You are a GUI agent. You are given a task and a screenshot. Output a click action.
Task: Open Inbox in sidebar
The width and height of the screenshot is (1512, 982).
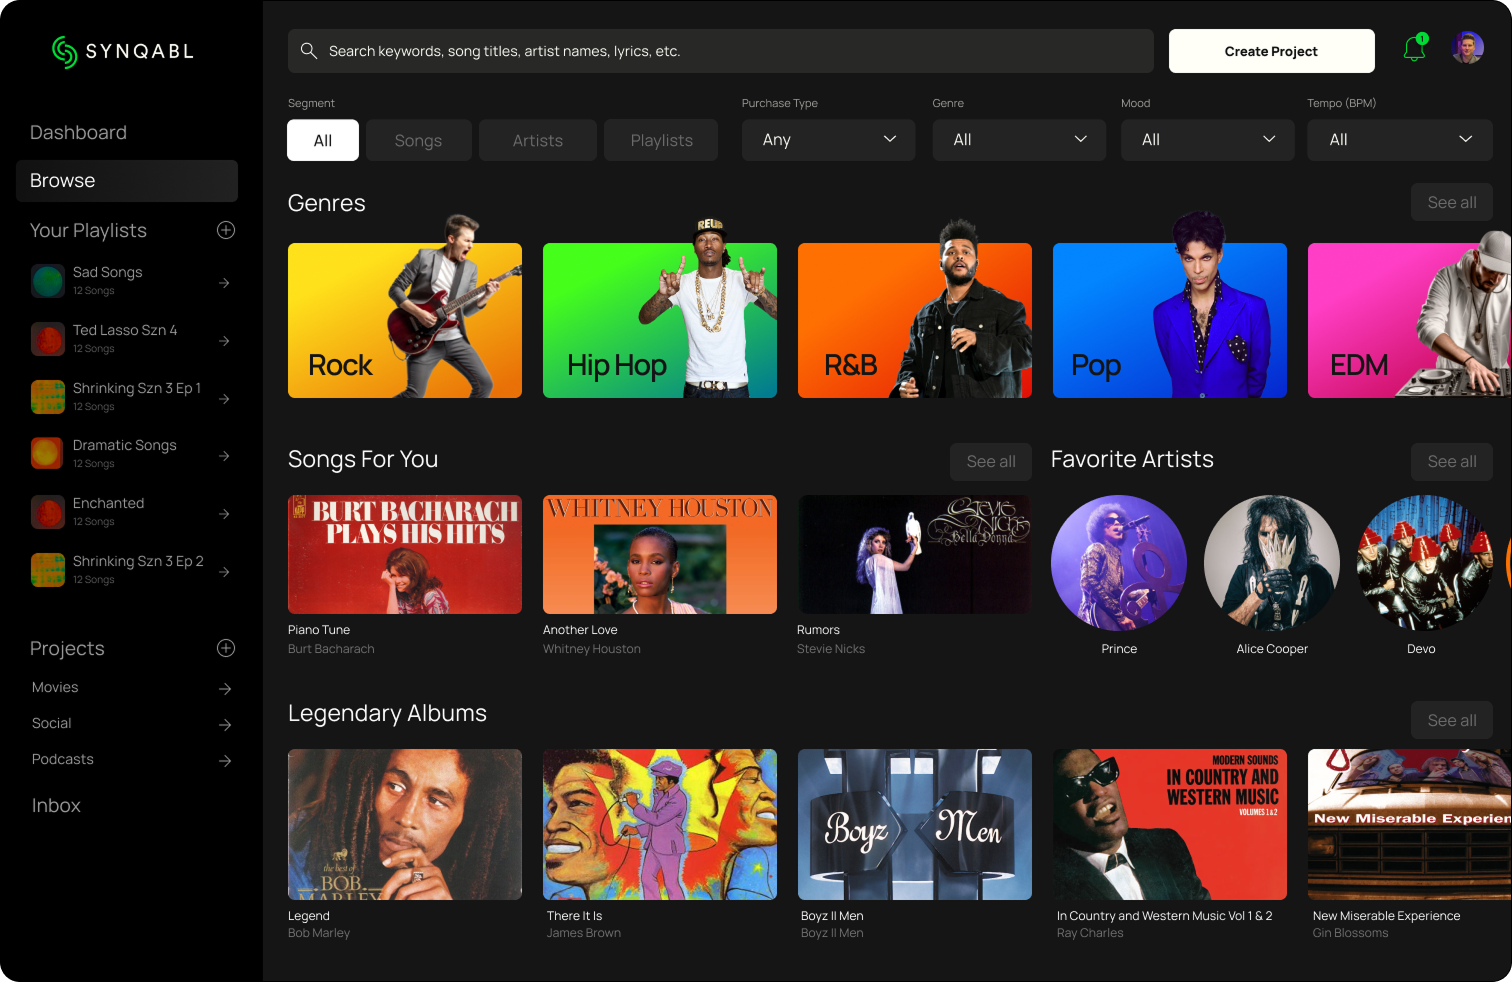click(56, 806)
